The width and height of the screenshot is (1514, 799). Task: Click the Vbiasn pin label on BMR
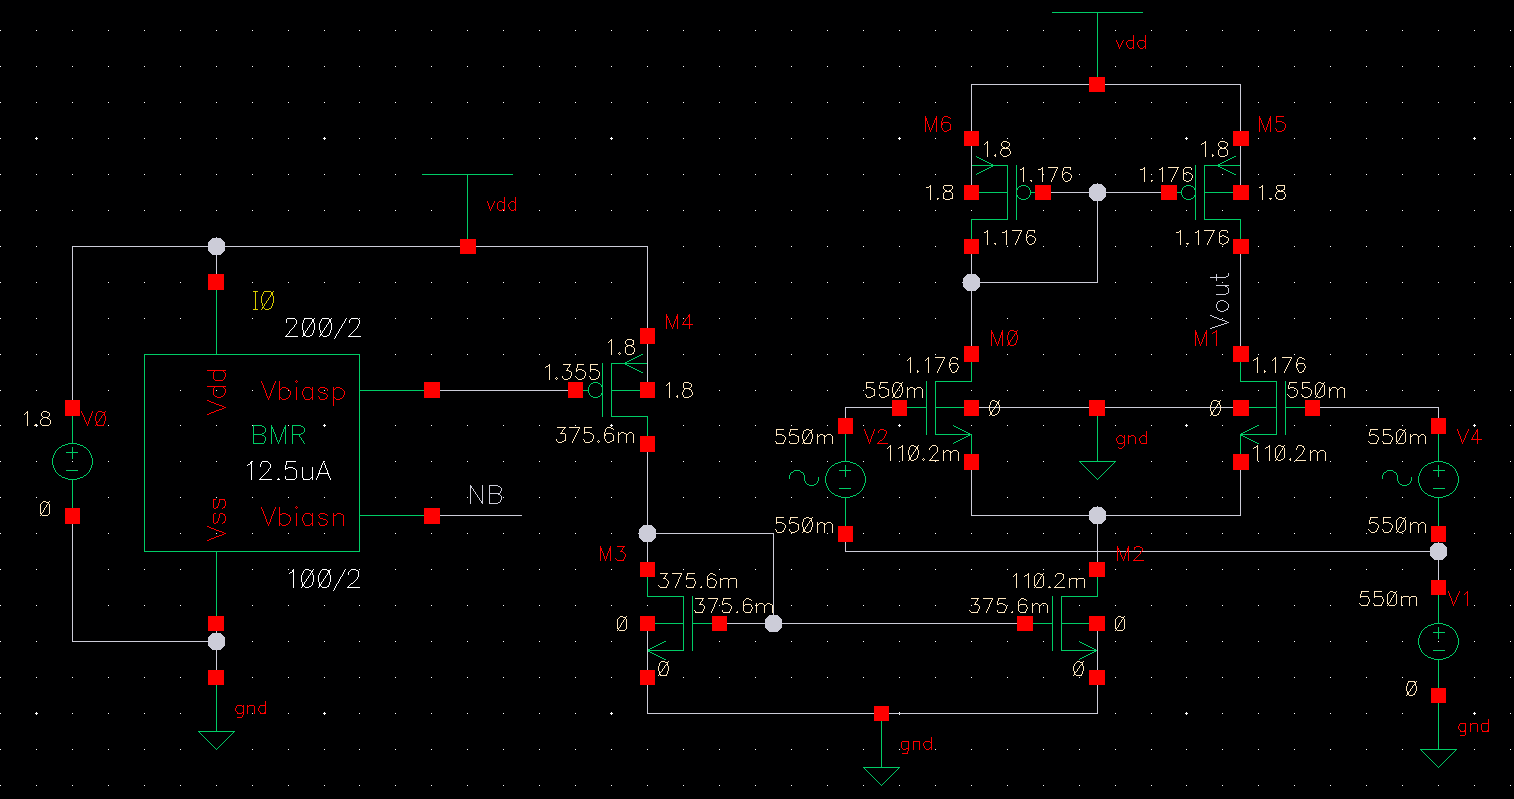(x=303, y=517)
